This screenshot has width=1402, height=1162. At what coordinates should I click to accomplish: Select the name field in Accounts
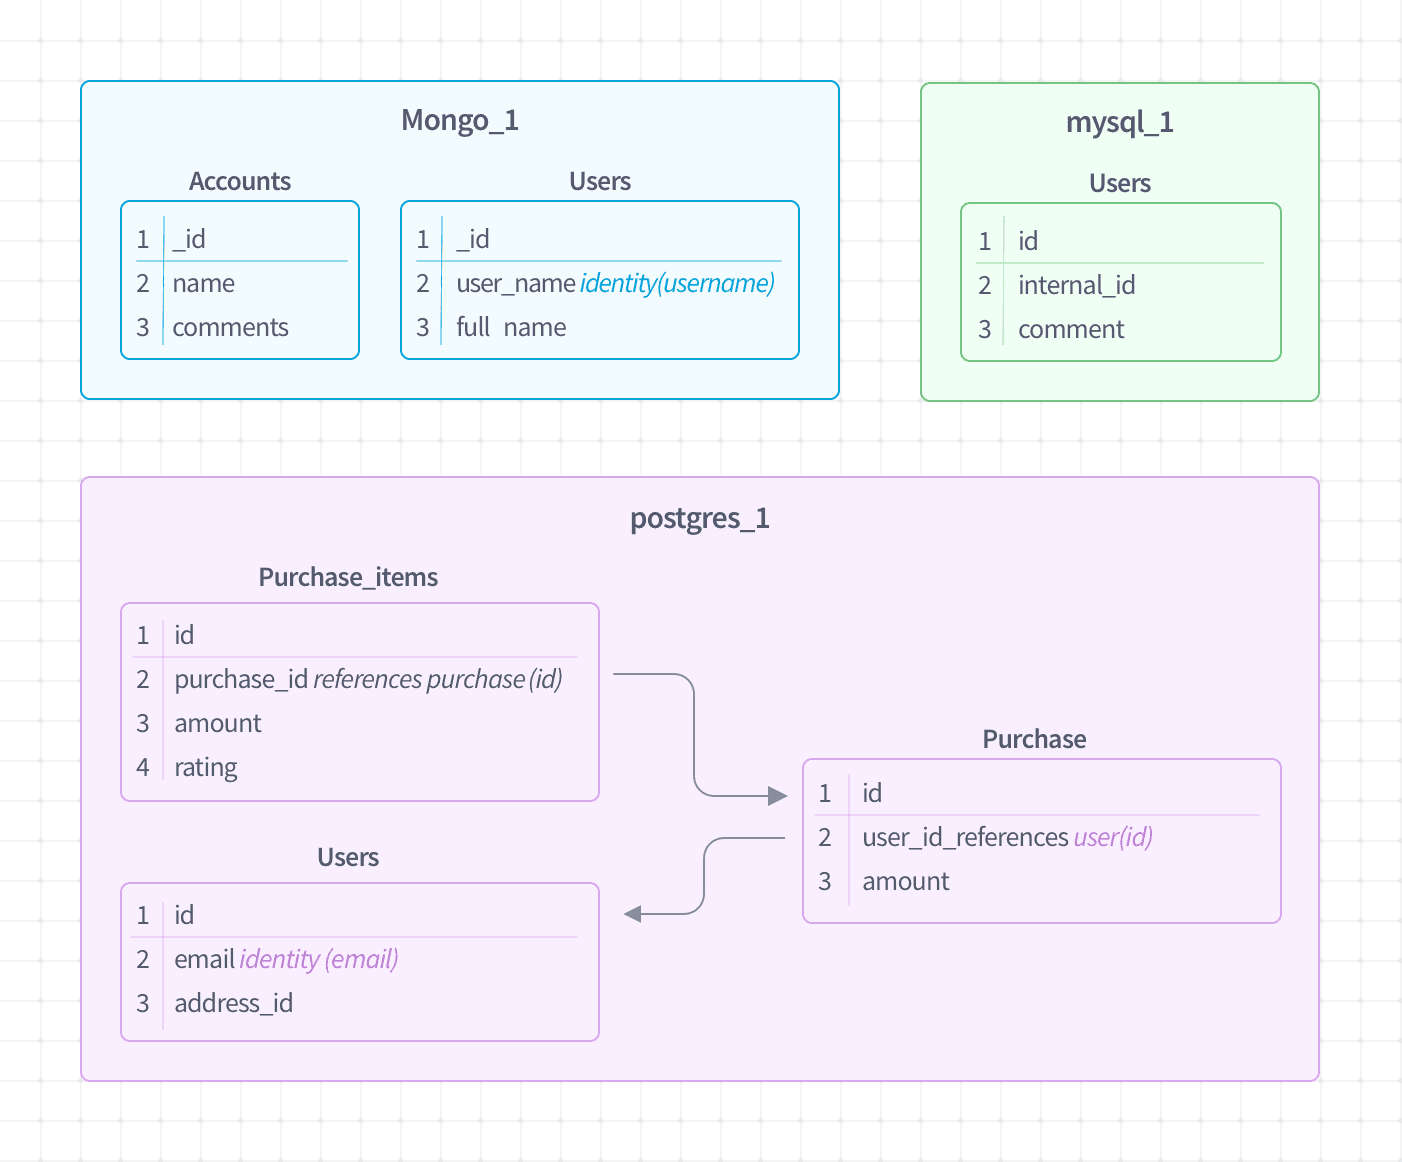click(203, 283)
